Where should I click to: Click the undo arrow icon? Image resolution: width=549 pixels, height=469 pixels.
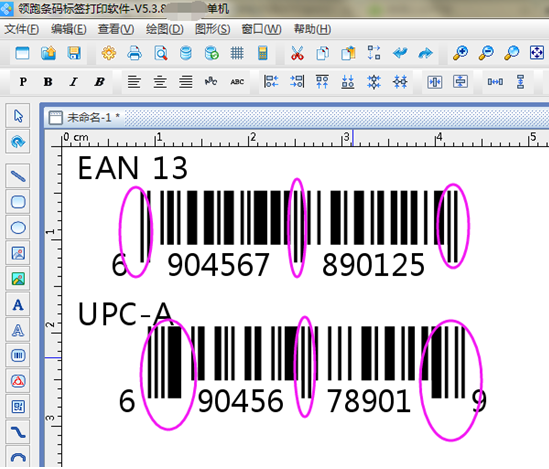[x=400, y=53]
